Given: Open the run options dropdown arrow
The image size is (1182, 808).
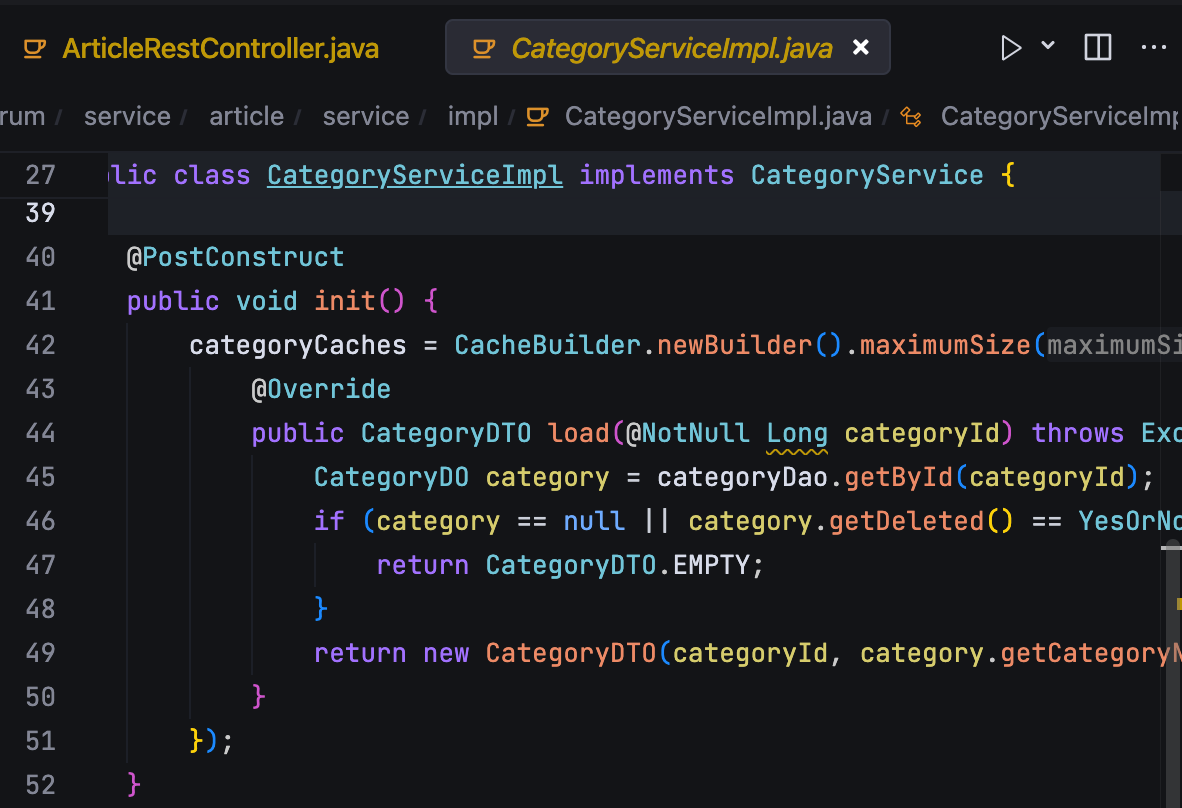Looking at the screenshot, I should coord(1048,45).
